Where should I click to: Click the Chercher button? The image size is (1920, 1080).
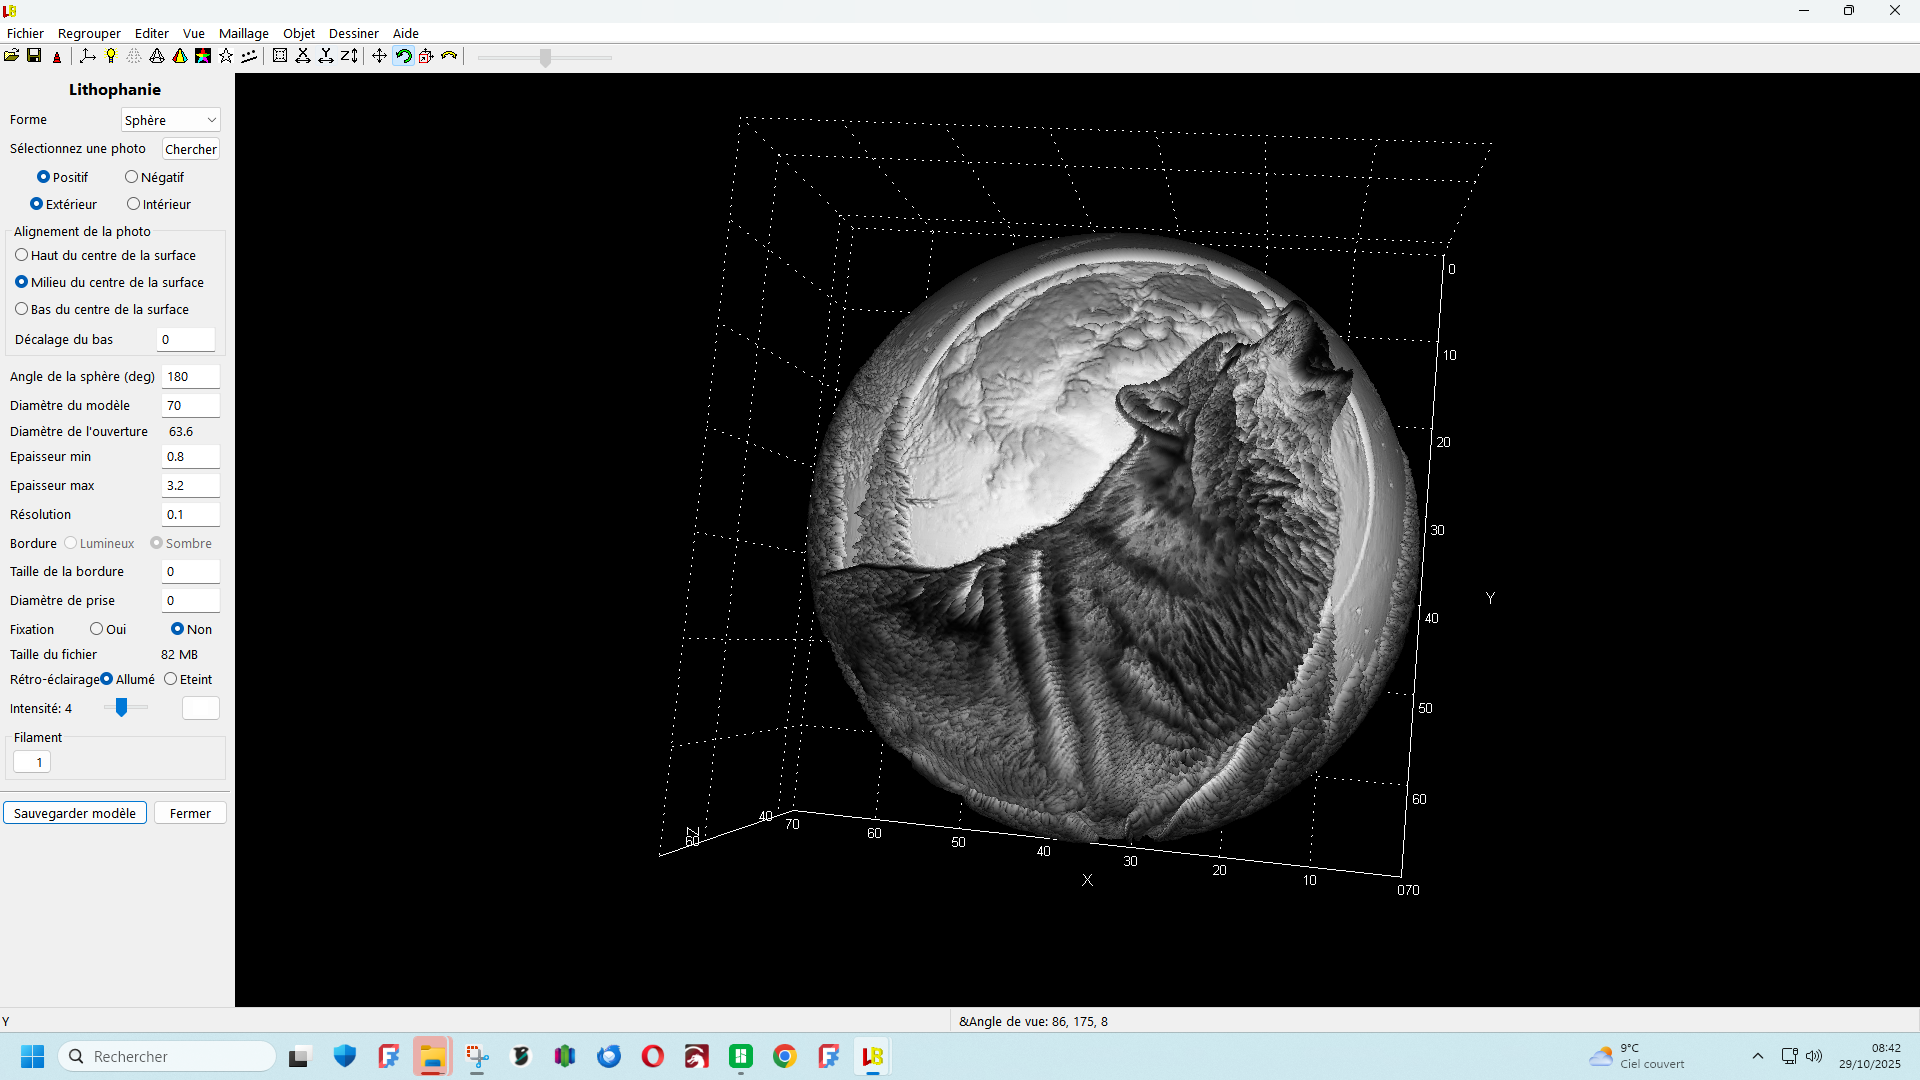click(190, 149)
